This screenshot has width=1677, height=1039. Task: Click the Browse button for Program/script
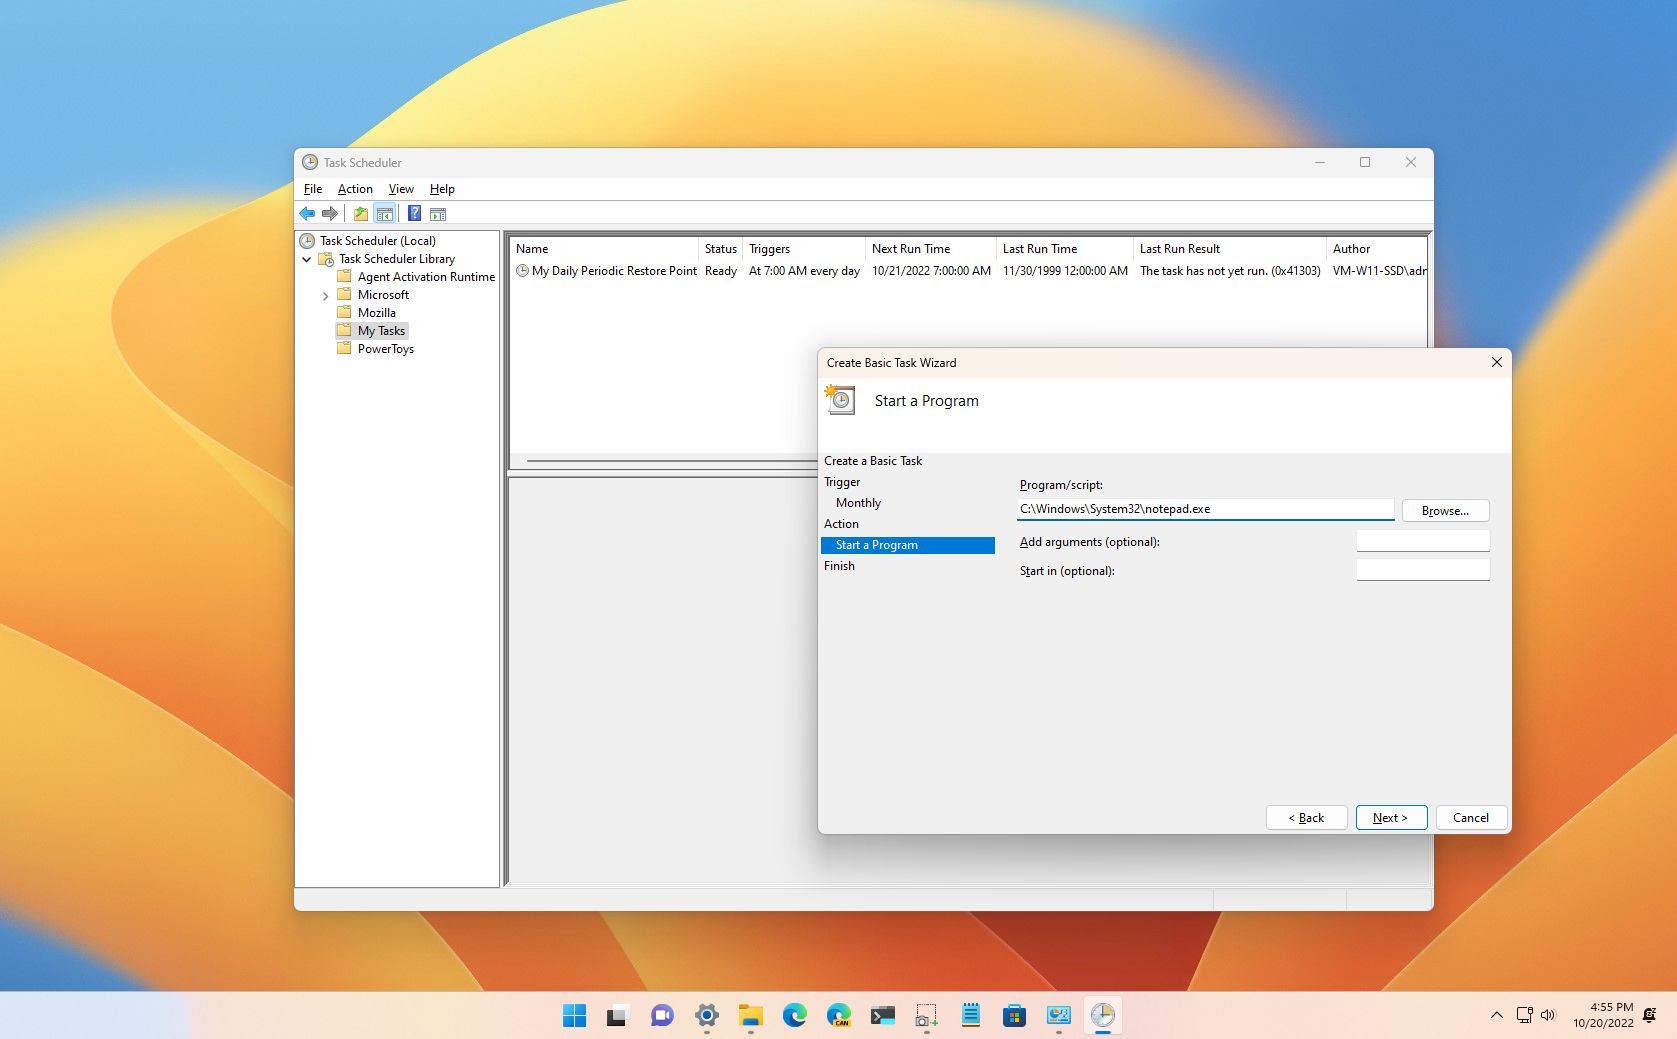pyautogui.click(x=1444, y=510)
